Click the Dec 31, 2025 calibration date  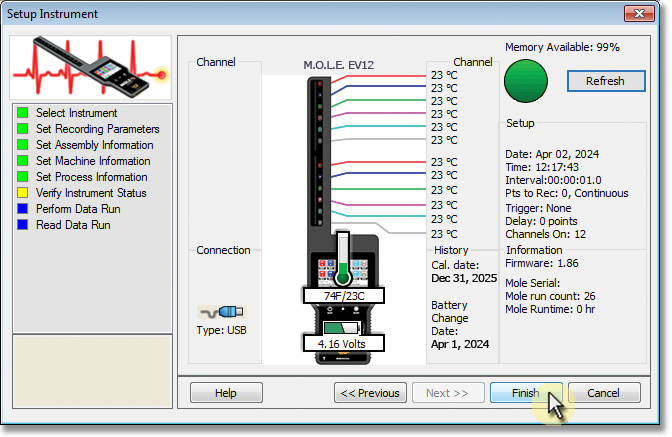click(464, 278)
